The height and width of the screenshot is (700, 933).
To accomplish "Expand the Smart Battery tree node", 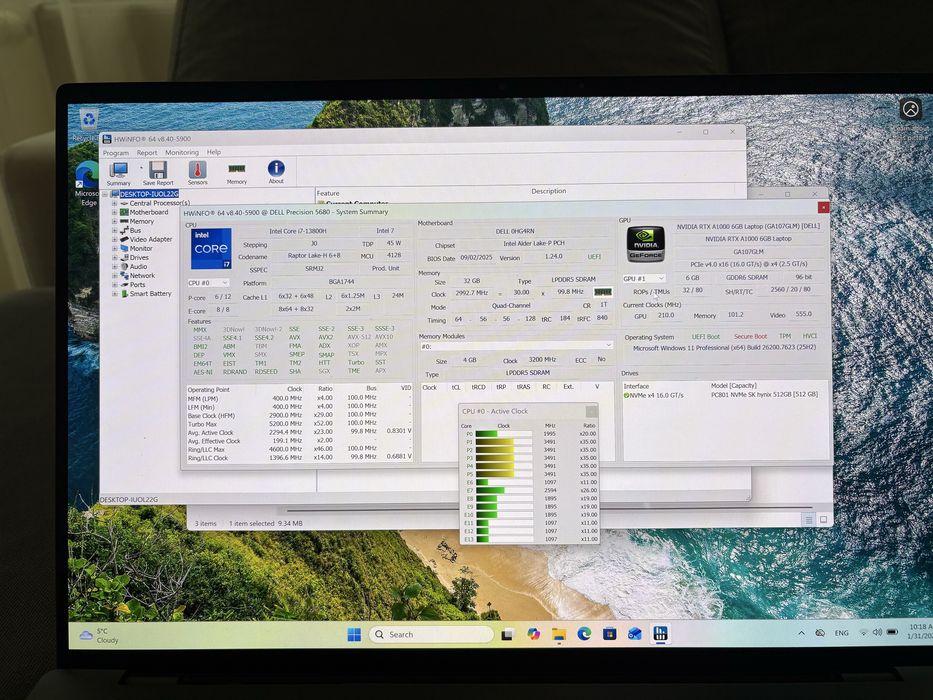I will 114,293.
